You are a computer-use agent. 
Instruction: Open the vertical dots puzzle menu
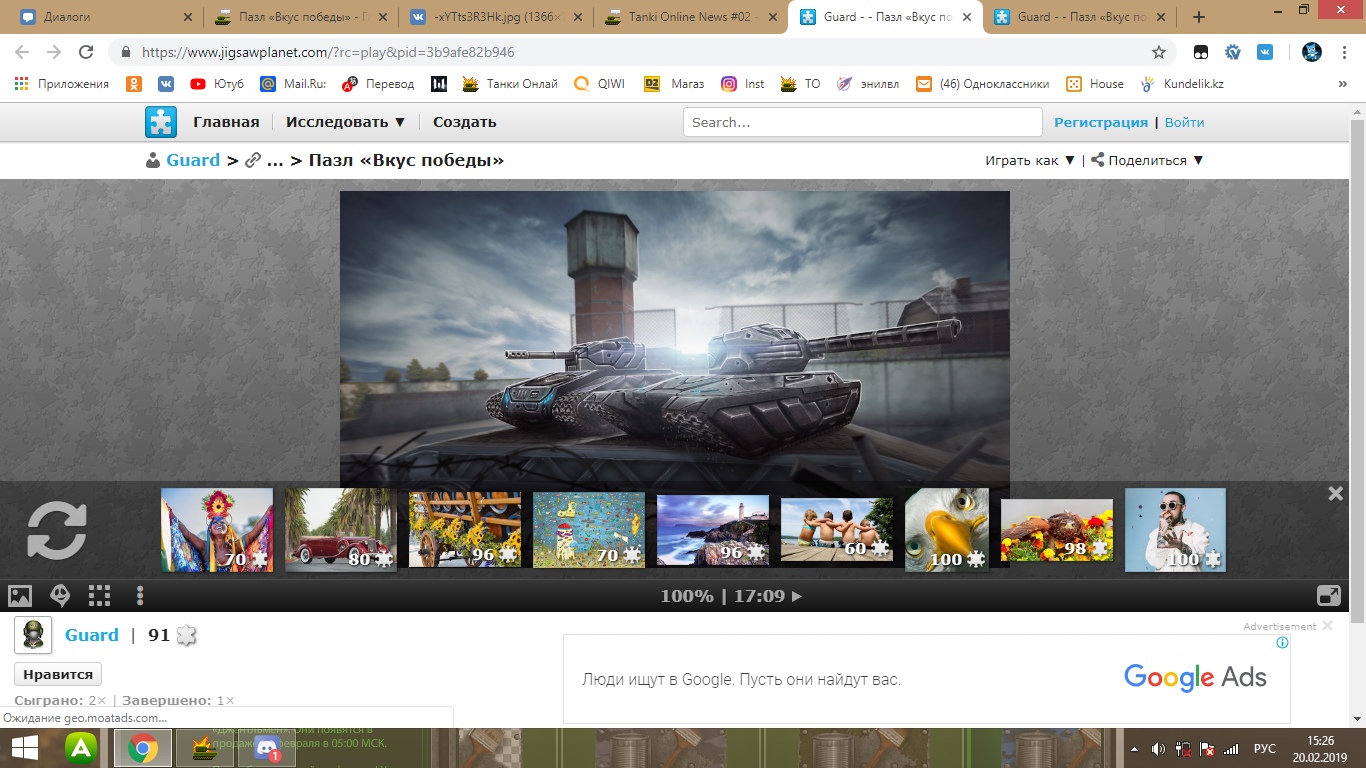[140, 596]
